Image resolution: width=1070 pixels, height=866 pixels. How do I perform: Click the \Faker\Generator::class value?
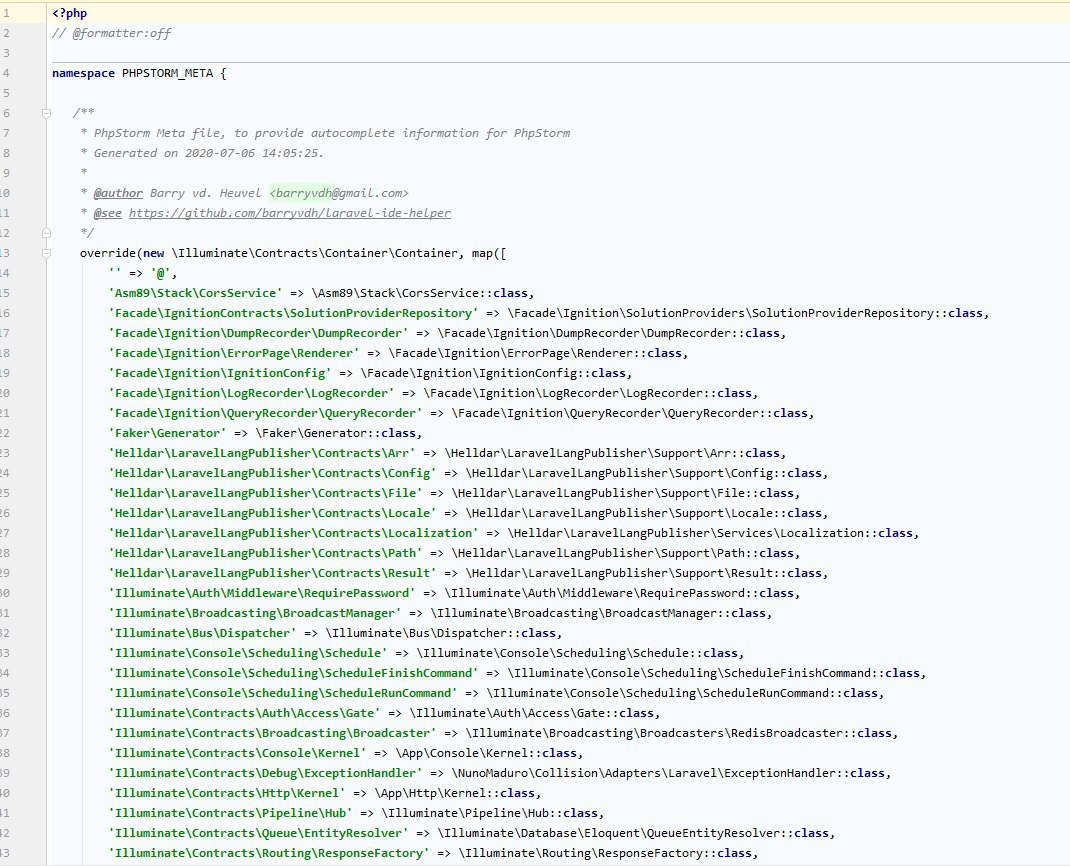click(335, 433)
